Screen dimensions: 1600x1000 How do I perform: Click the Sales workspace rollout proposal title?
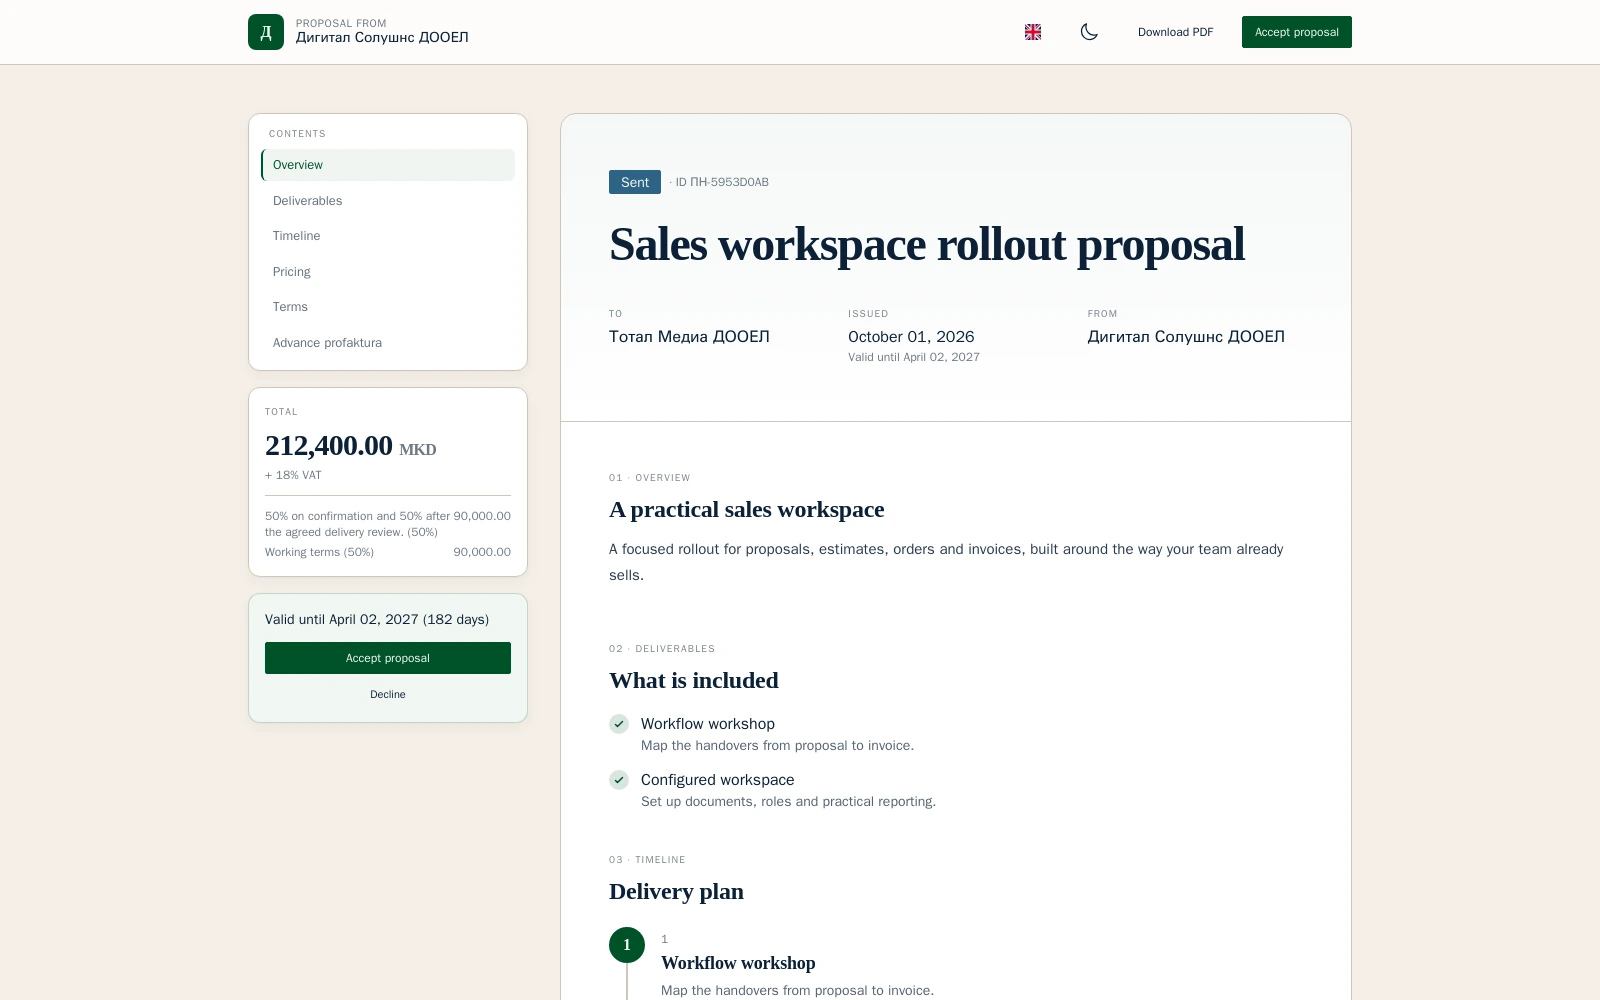click(927, 245)
